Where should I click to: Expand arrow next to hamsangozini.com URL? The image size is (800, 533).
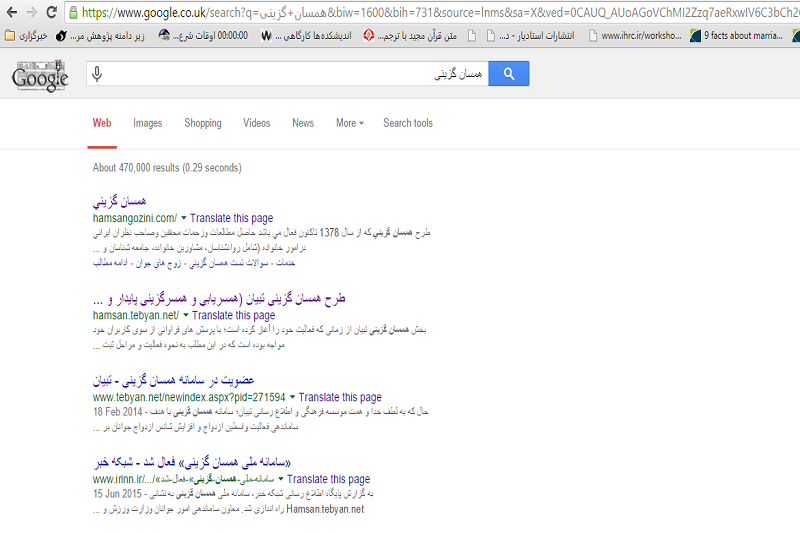click(x=184, y=218)
